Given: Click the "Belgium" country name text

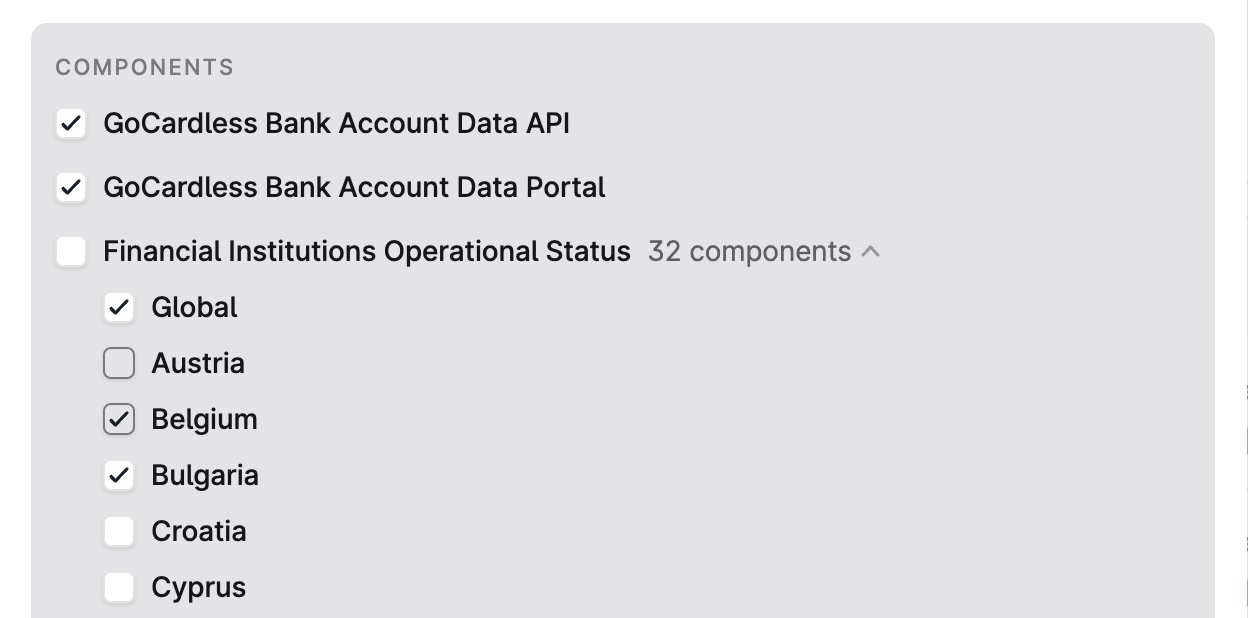Looking at the screenshot, I should coord(204,420).
